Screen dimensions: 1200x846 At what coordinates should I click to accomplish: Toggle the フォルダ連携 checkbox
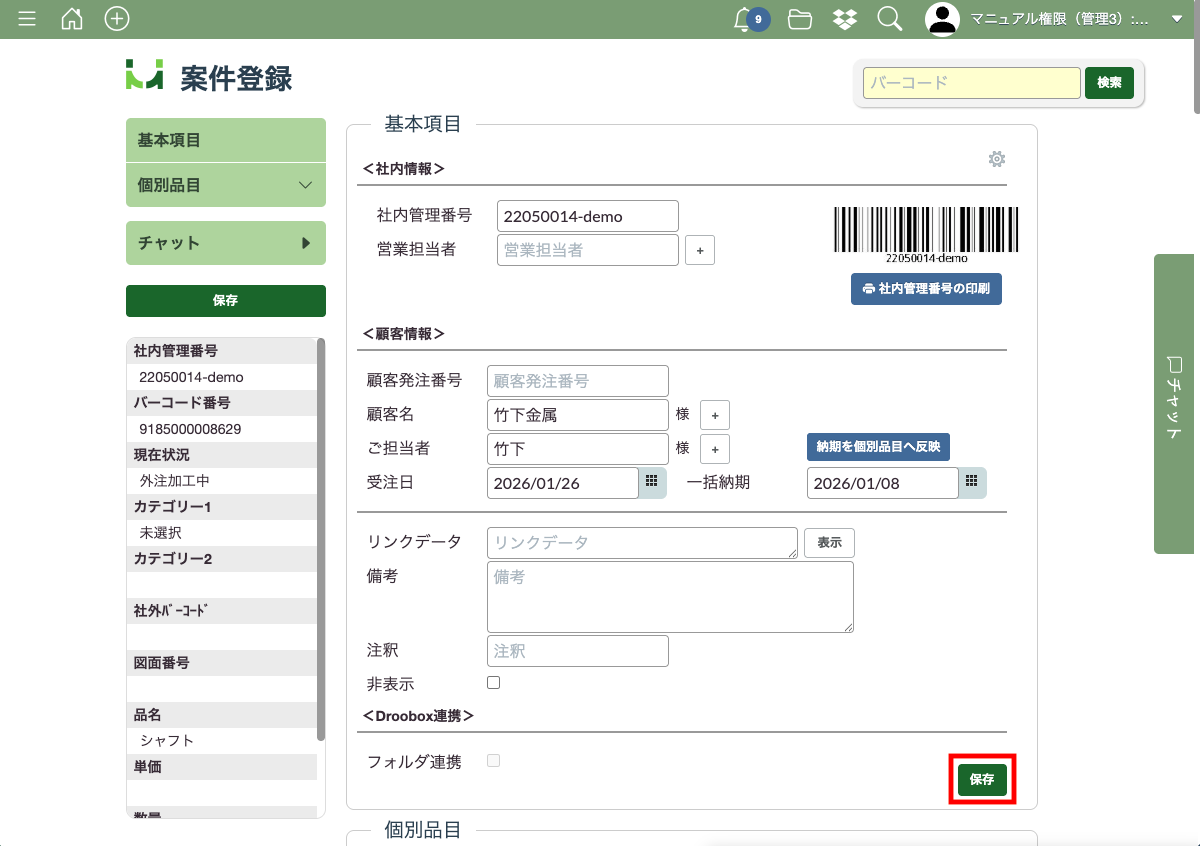point(493,761)
